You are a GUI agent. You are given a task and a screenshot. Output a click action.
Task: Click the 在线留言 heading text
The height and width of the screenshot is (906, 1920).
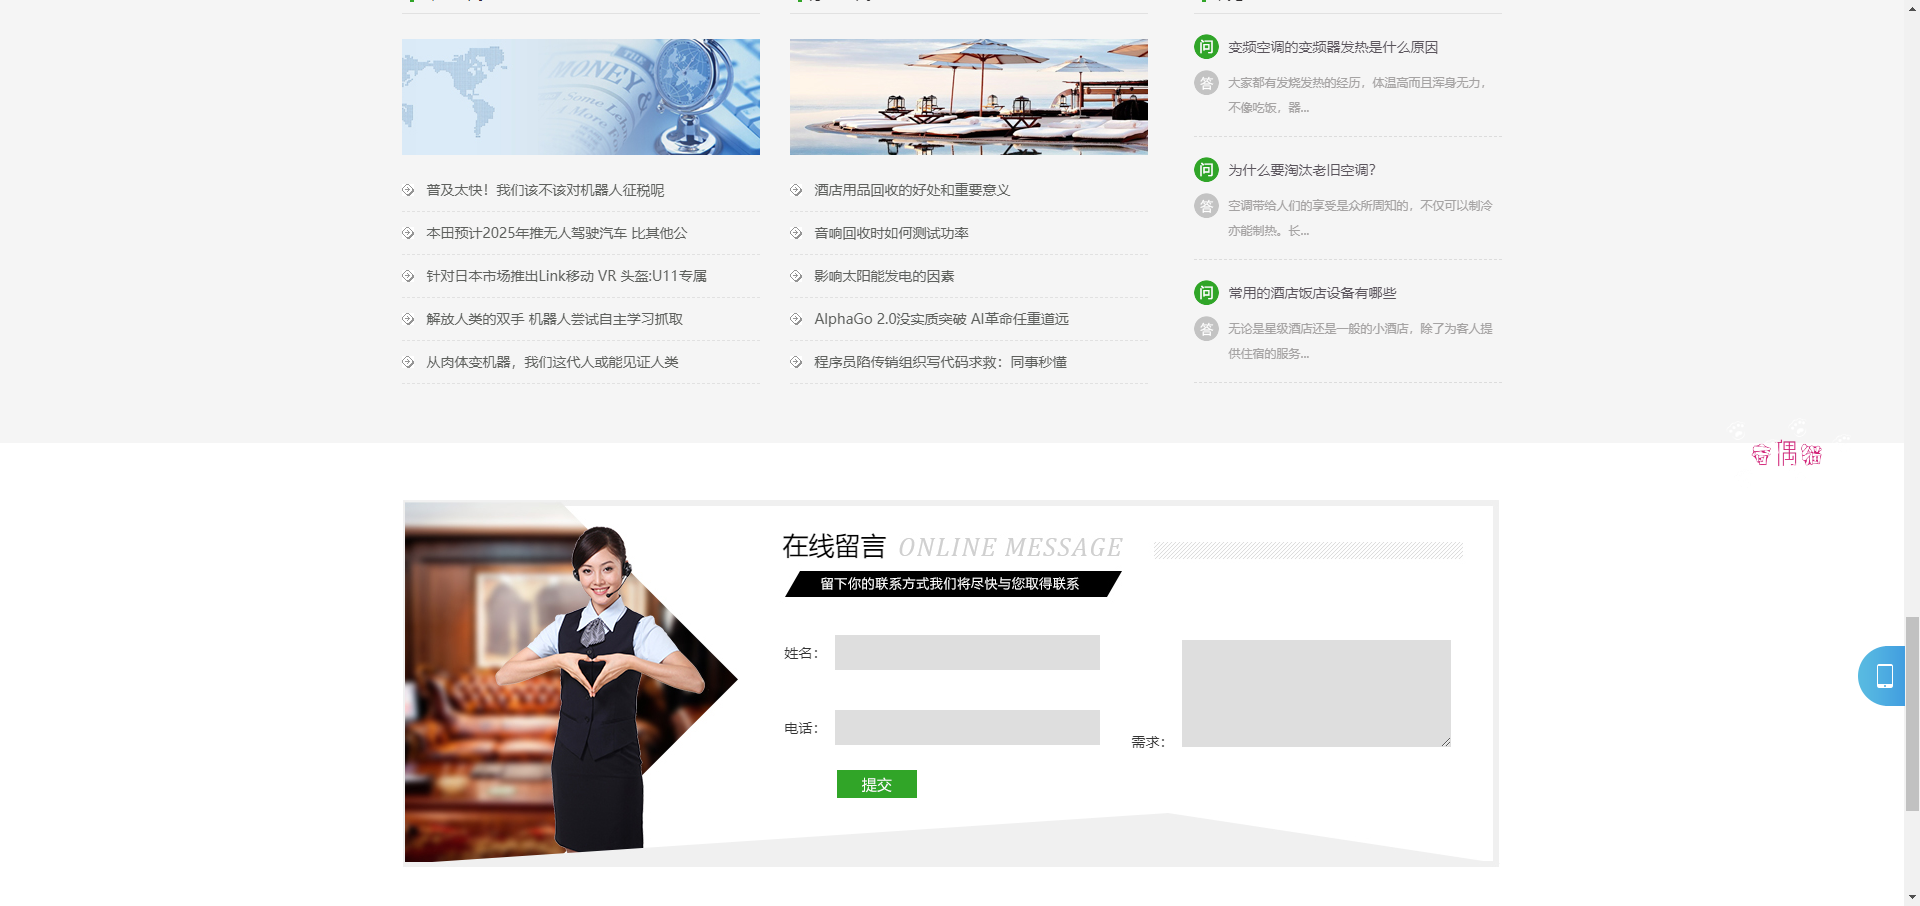pyautogui.click(x=834, y=547)
